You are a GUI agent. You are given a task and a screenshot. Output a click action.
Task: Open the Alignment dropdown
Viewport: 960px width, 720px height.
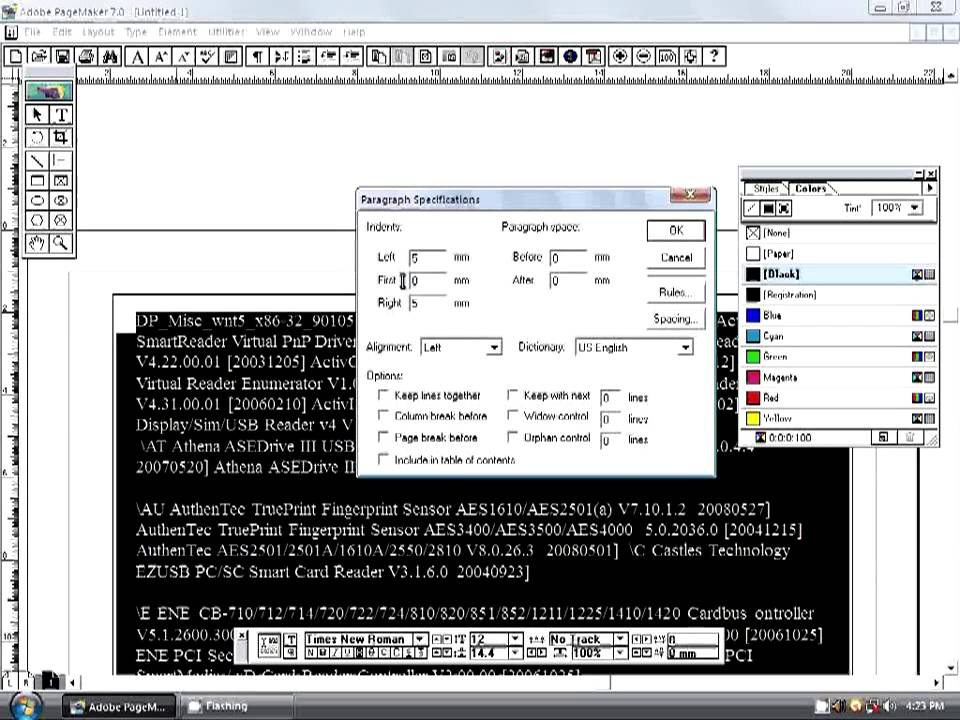(x=461, y=347)
